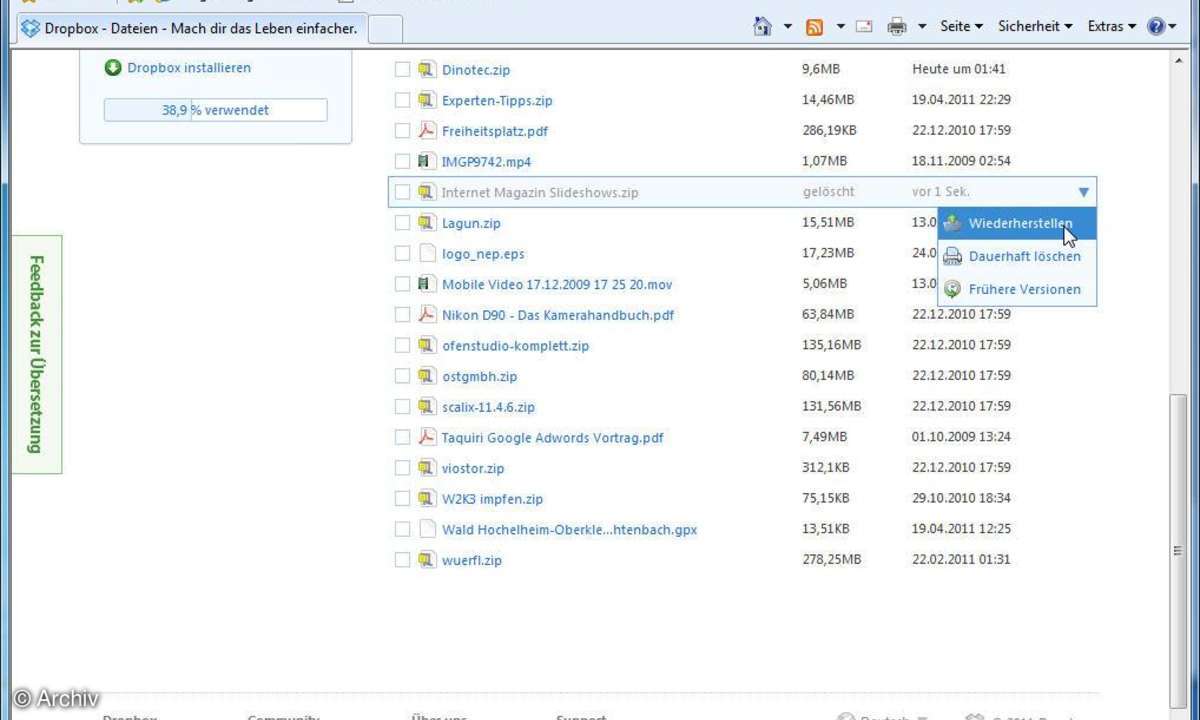Click the printer icon in browser toolbar
The image size is (1200, 720).
[897, 27]
